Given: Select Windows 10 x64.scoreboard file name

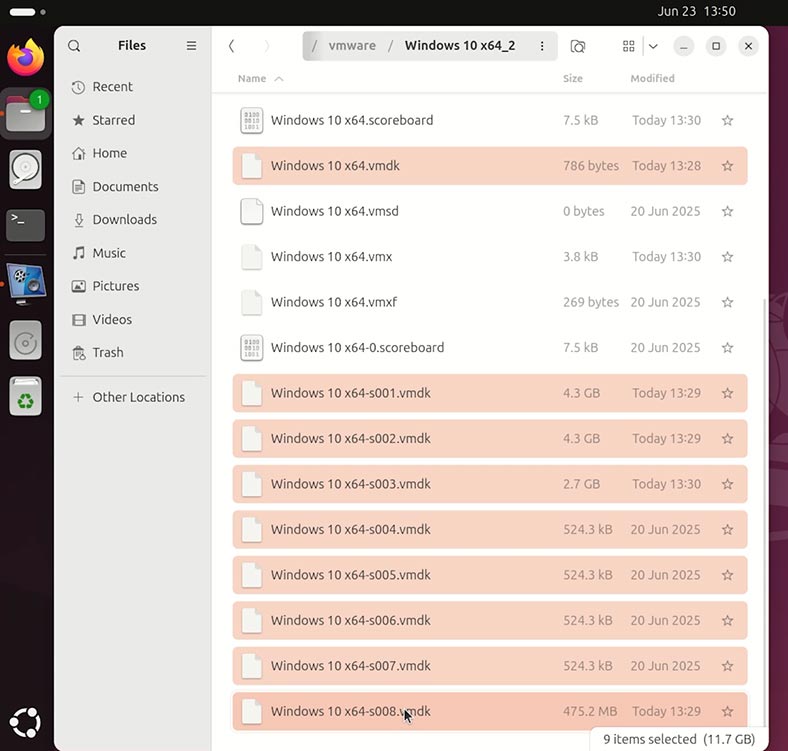Looking at the screenshot, I should pyautogui.click(x=352, y=120).
